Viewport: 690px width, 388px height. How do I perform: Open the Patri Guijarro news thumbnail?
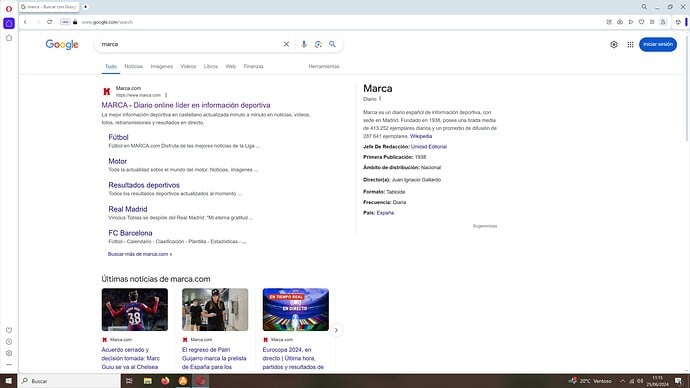coord(215,310)
